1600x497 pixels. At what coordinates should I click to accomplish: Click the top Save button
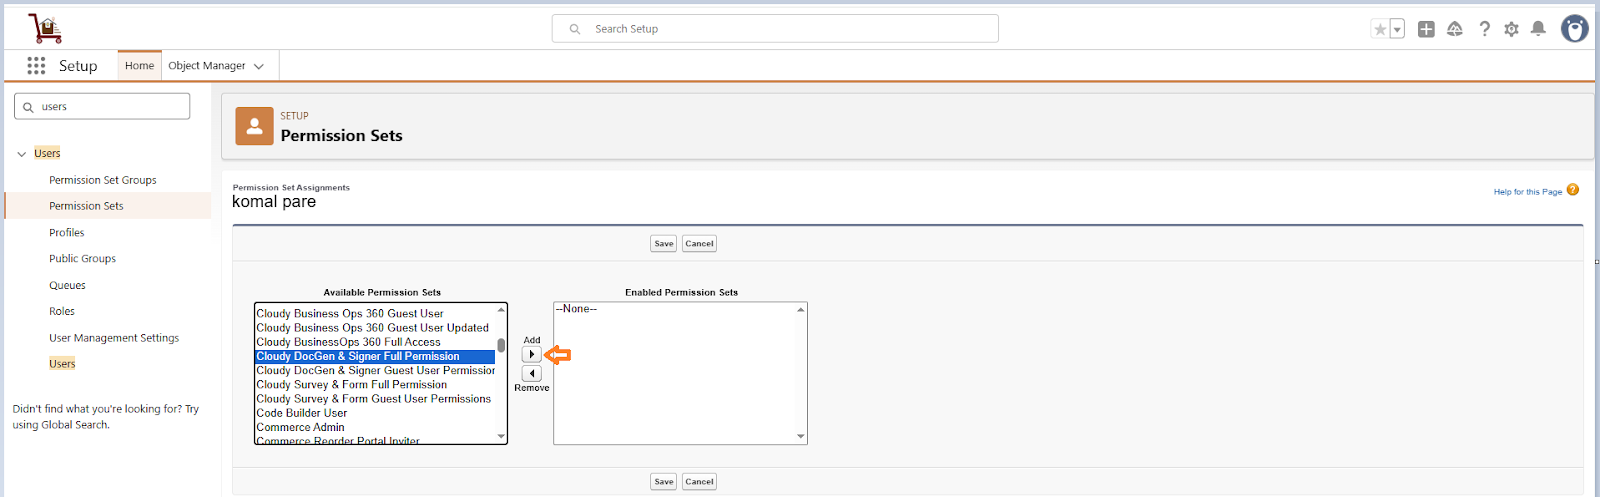tap(664, 243)
